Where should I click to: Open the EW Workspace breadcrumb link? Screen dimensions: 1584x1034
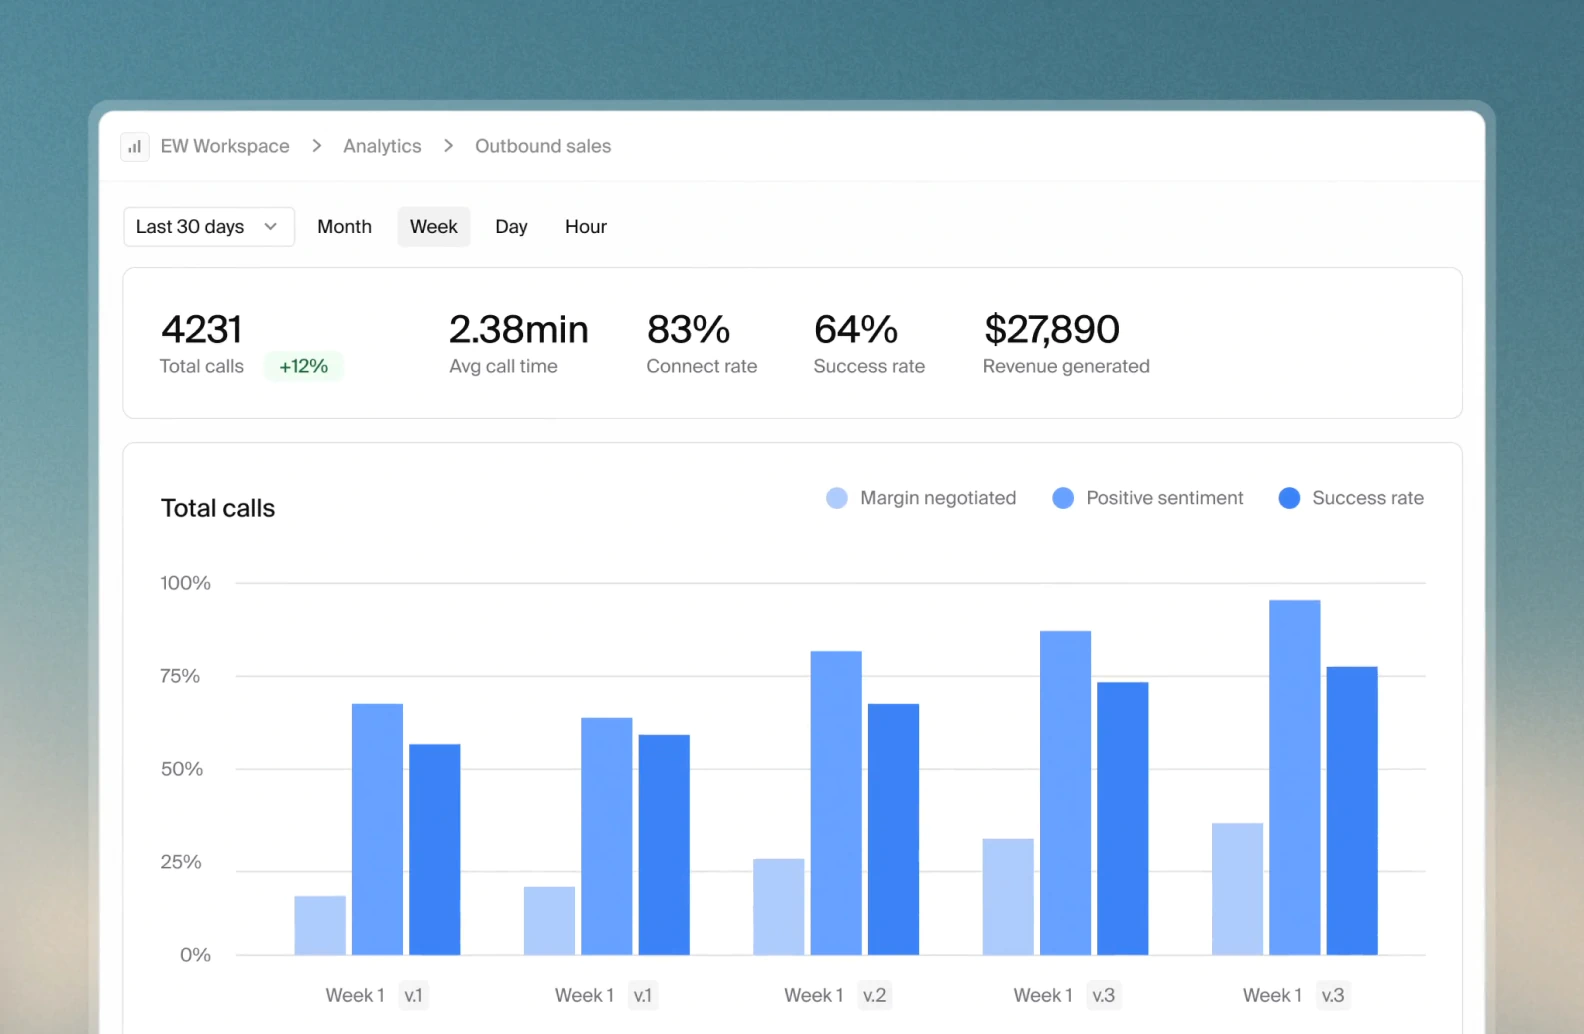(x=225, y=146)
